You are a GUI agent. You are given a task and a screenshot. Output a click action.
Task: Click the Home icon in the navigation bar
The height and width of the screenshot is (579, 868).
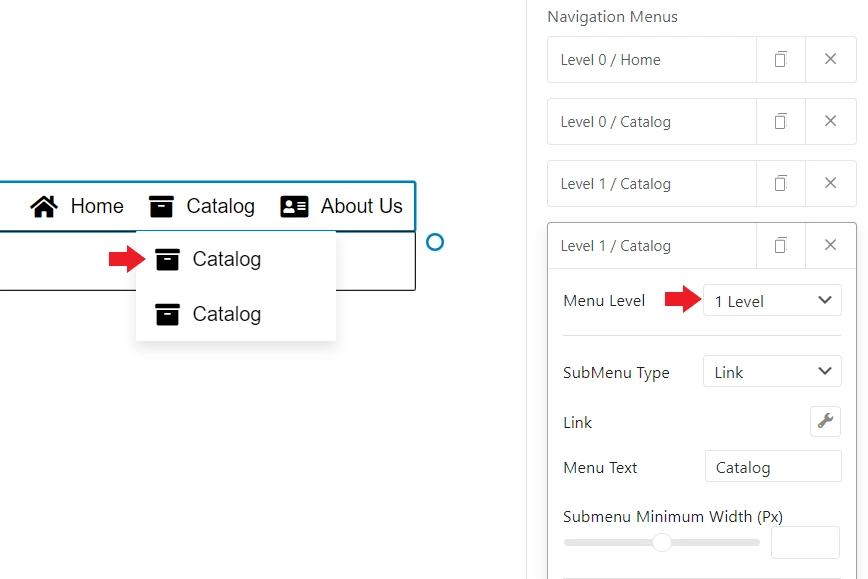click(44, 206)
